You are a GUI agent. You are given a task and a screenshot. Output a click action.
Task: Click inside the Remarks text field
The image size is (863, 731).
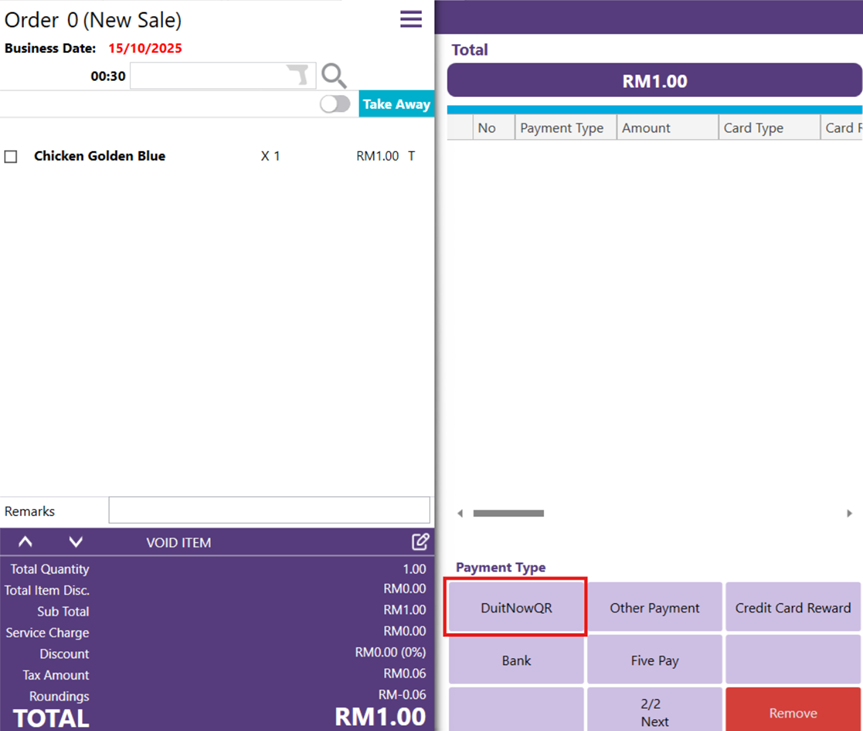(x=269, y=511)
